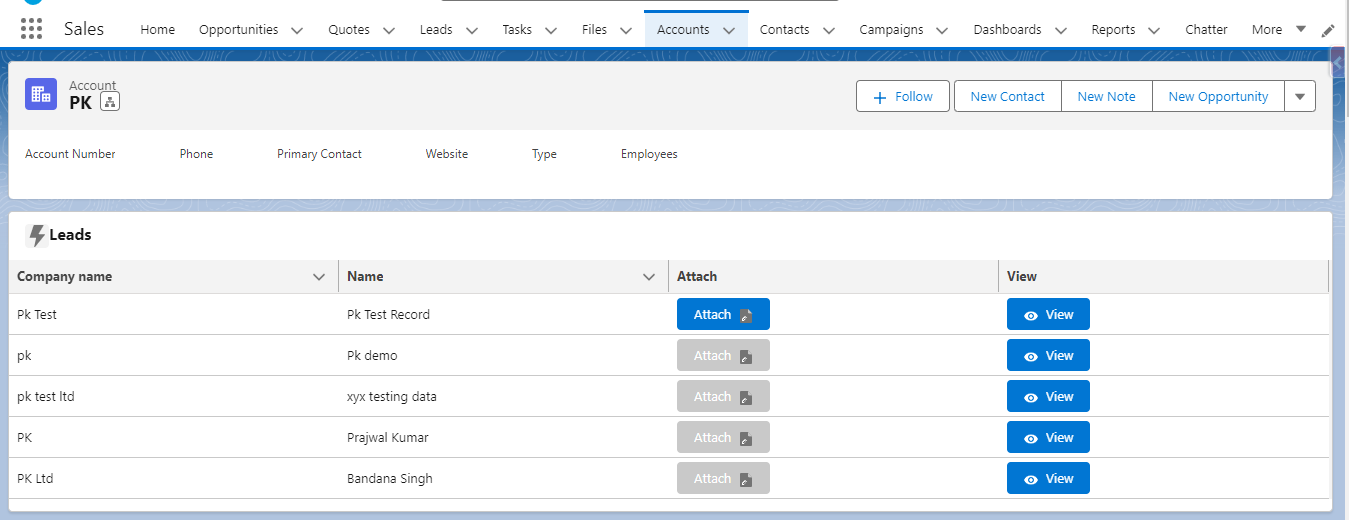The height and width of the screenshot is (520, 1349).
Task: Click the Follow button
Action: [x=902, y=97]
